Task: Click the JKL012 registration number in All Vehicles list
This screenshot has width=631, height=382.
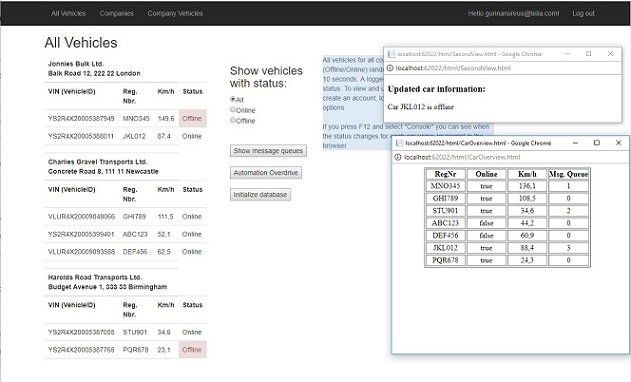Action: click(x=134, y=136)
